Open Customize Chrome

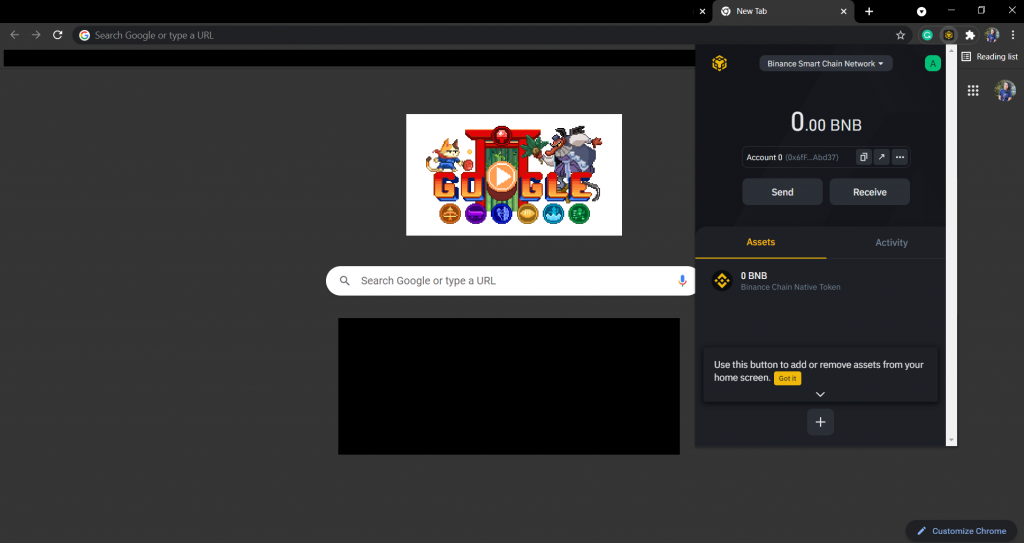pos(961,531)
